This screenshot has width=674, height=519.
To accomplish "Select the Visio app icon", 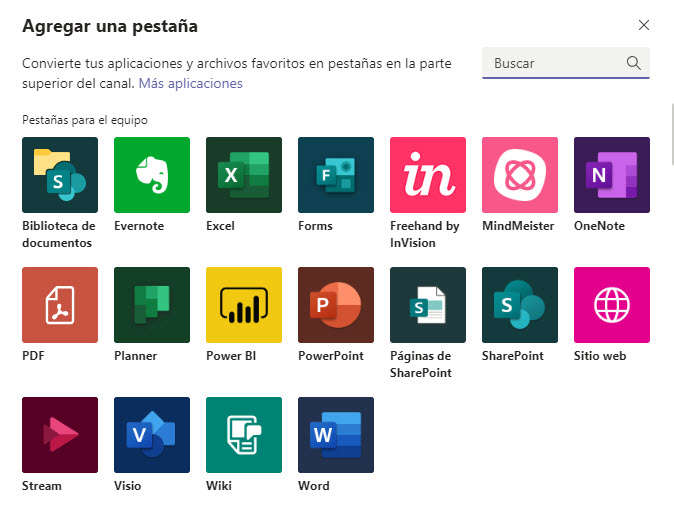I will 152,435.
